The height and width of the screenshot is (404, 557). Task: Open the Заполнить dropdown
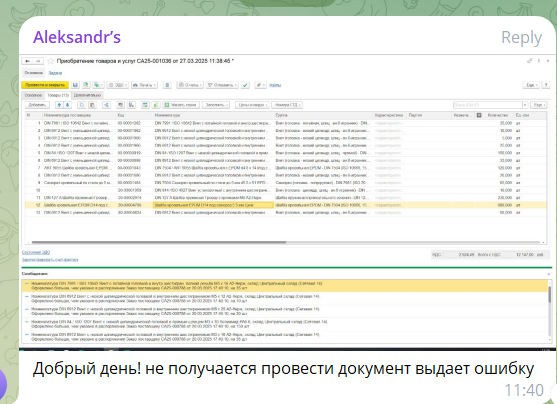(216, 105)
